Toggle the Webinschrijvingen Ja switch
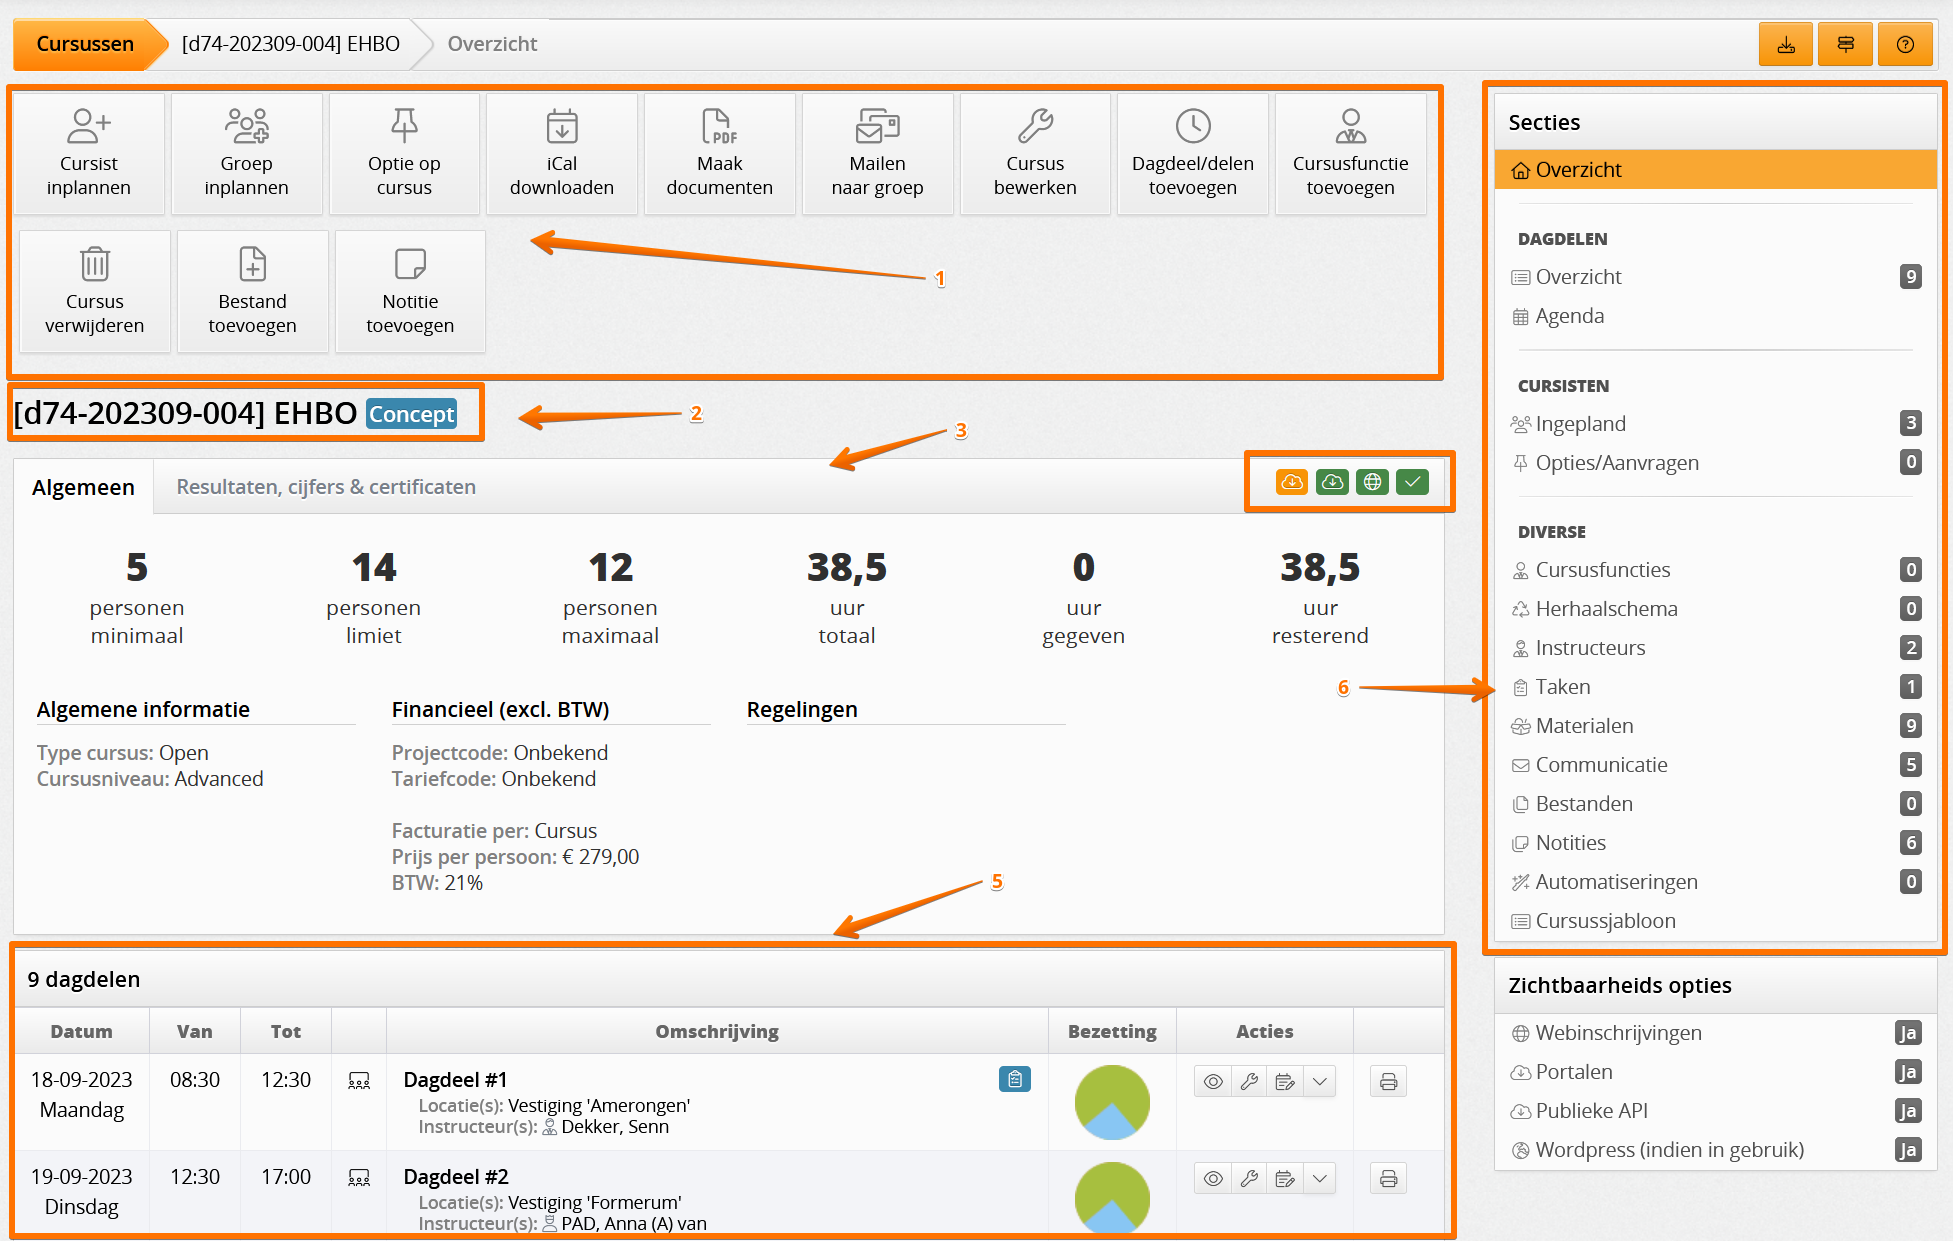The image size is (1953, 1243). coord(1907,1033)
